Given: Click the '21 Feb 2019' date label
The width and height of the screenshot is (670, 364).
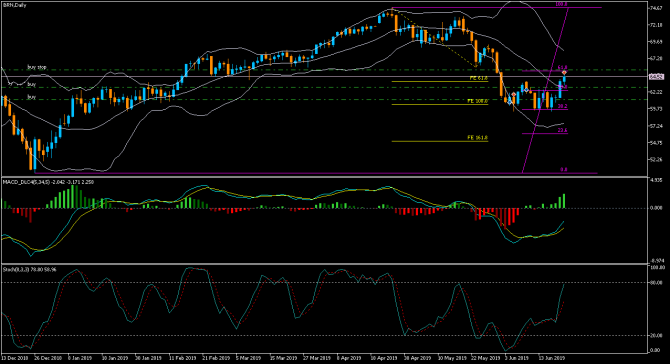Looking at the screenshot, I should tap(216, 358).
